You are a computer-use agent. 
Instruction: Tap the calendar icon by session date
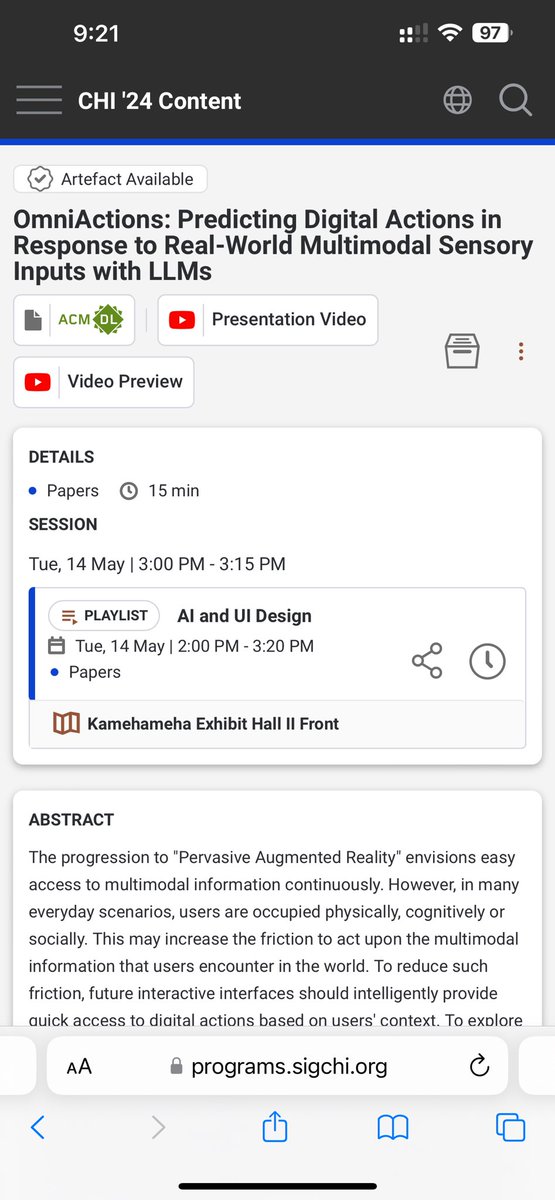pos(57,646)
